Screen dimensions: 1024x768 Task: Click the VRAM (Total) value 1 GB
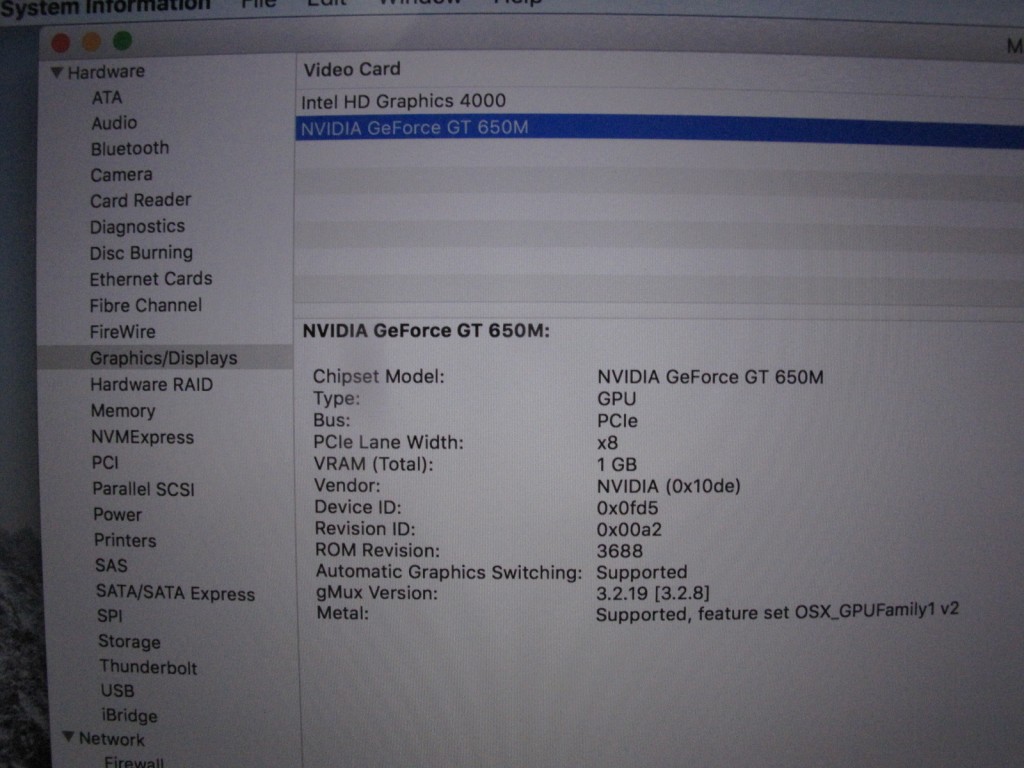[x=616, y=464]
